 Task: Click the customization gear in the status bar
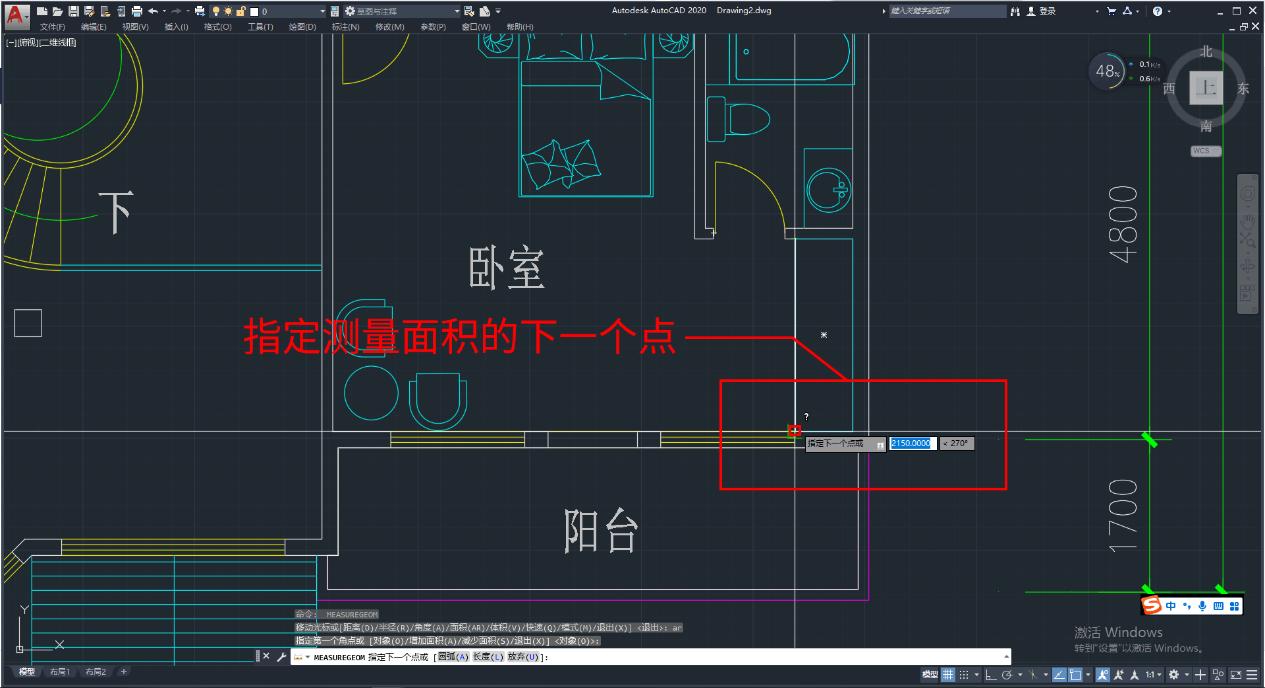click(1174, 672)
